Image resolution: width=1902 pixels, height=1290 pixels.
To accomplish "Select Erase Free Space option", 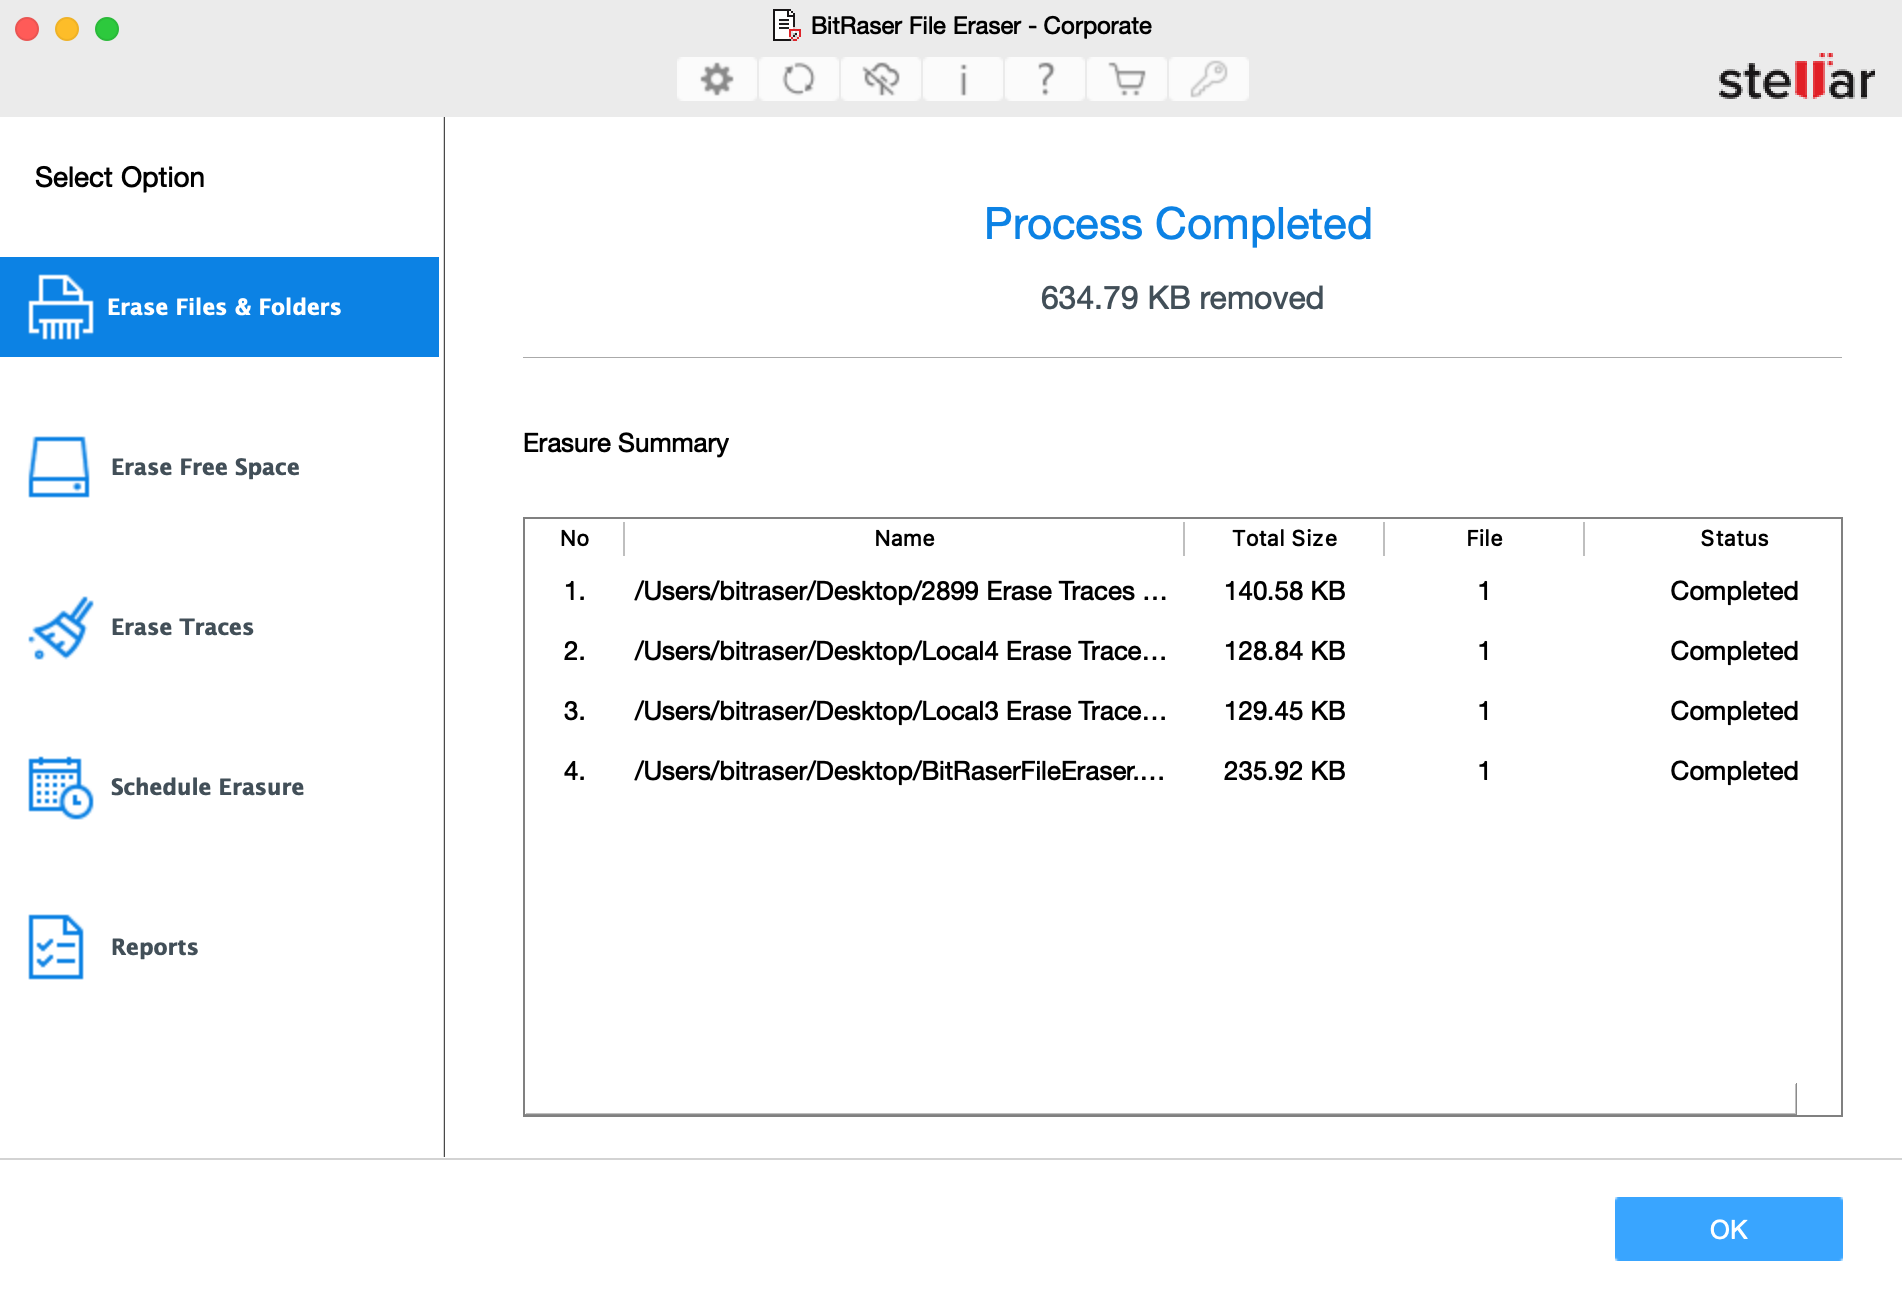I will pos(220,467).
